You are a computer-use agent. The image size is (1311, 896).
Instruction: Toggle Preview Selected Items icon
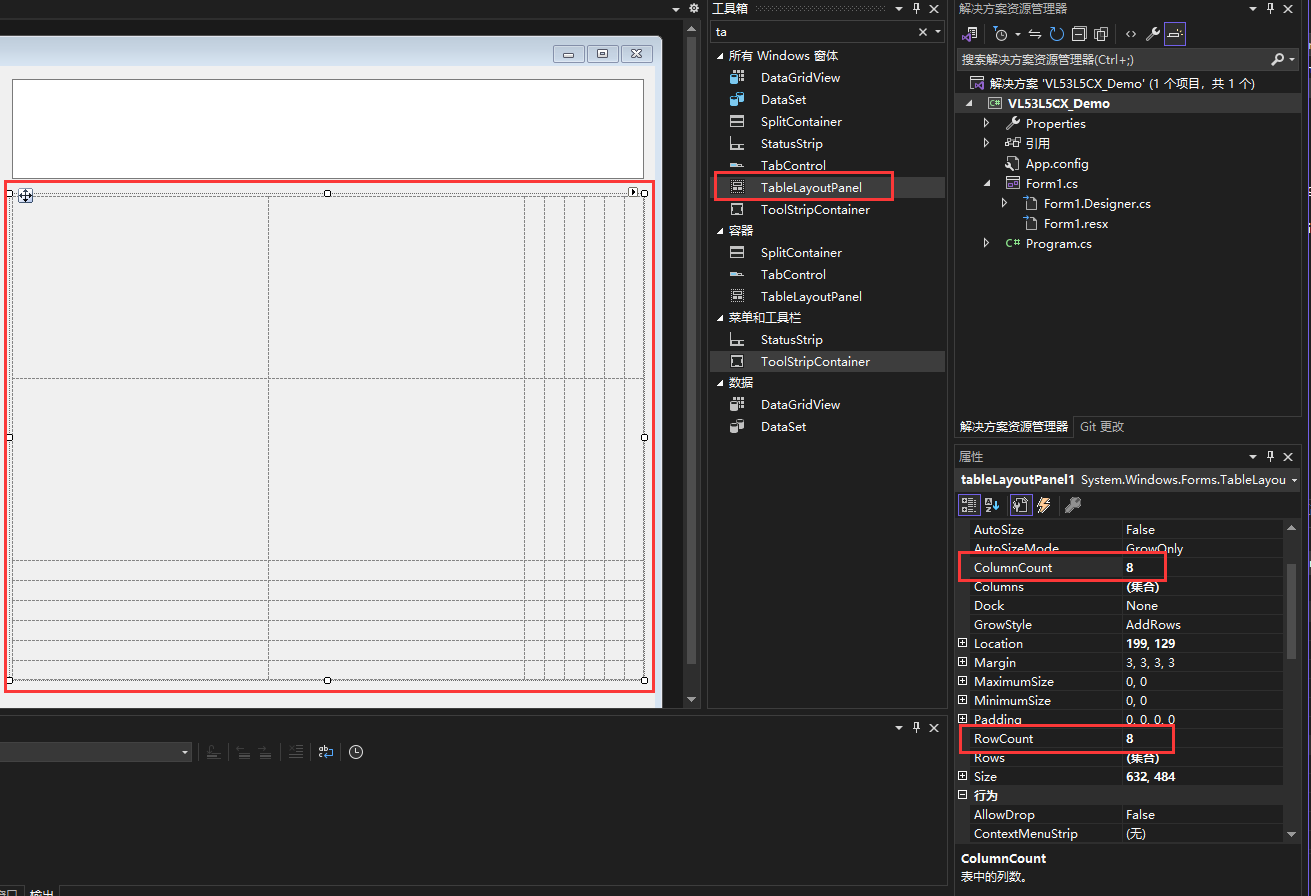coord(1175,34)
